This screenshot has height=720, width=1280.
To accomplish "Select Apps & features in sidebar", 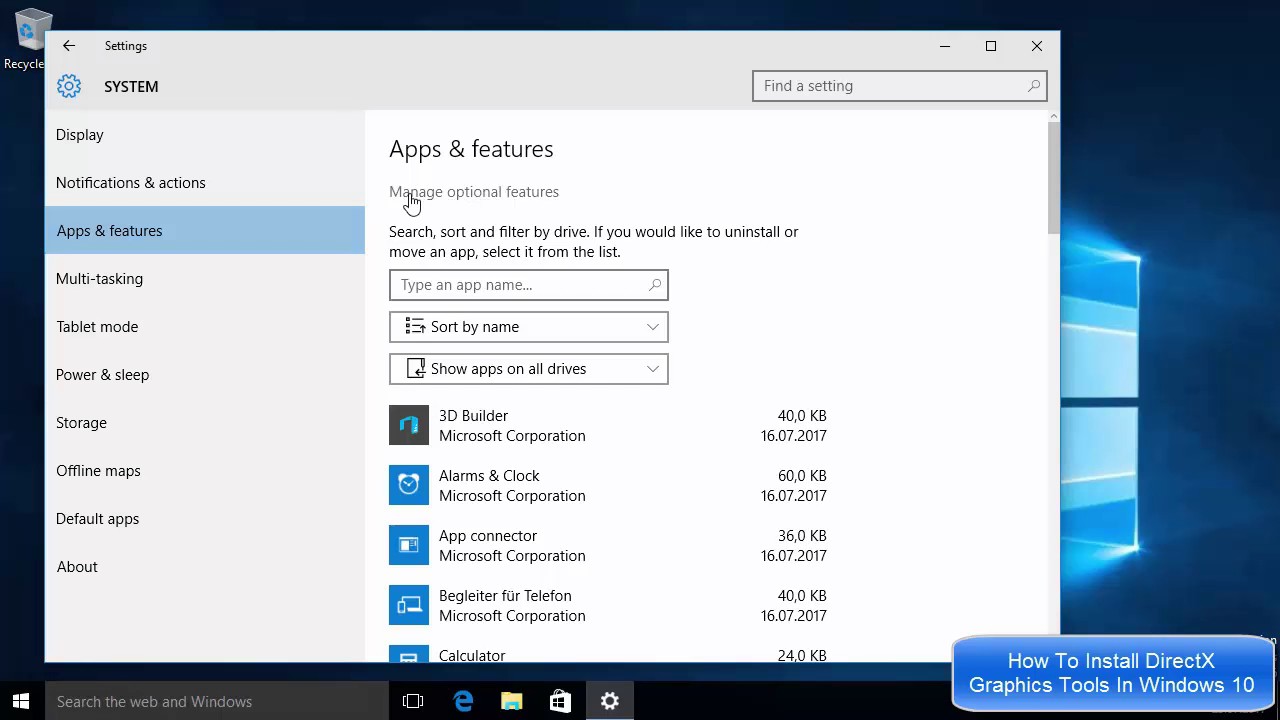I will click(x=205, y=231).
